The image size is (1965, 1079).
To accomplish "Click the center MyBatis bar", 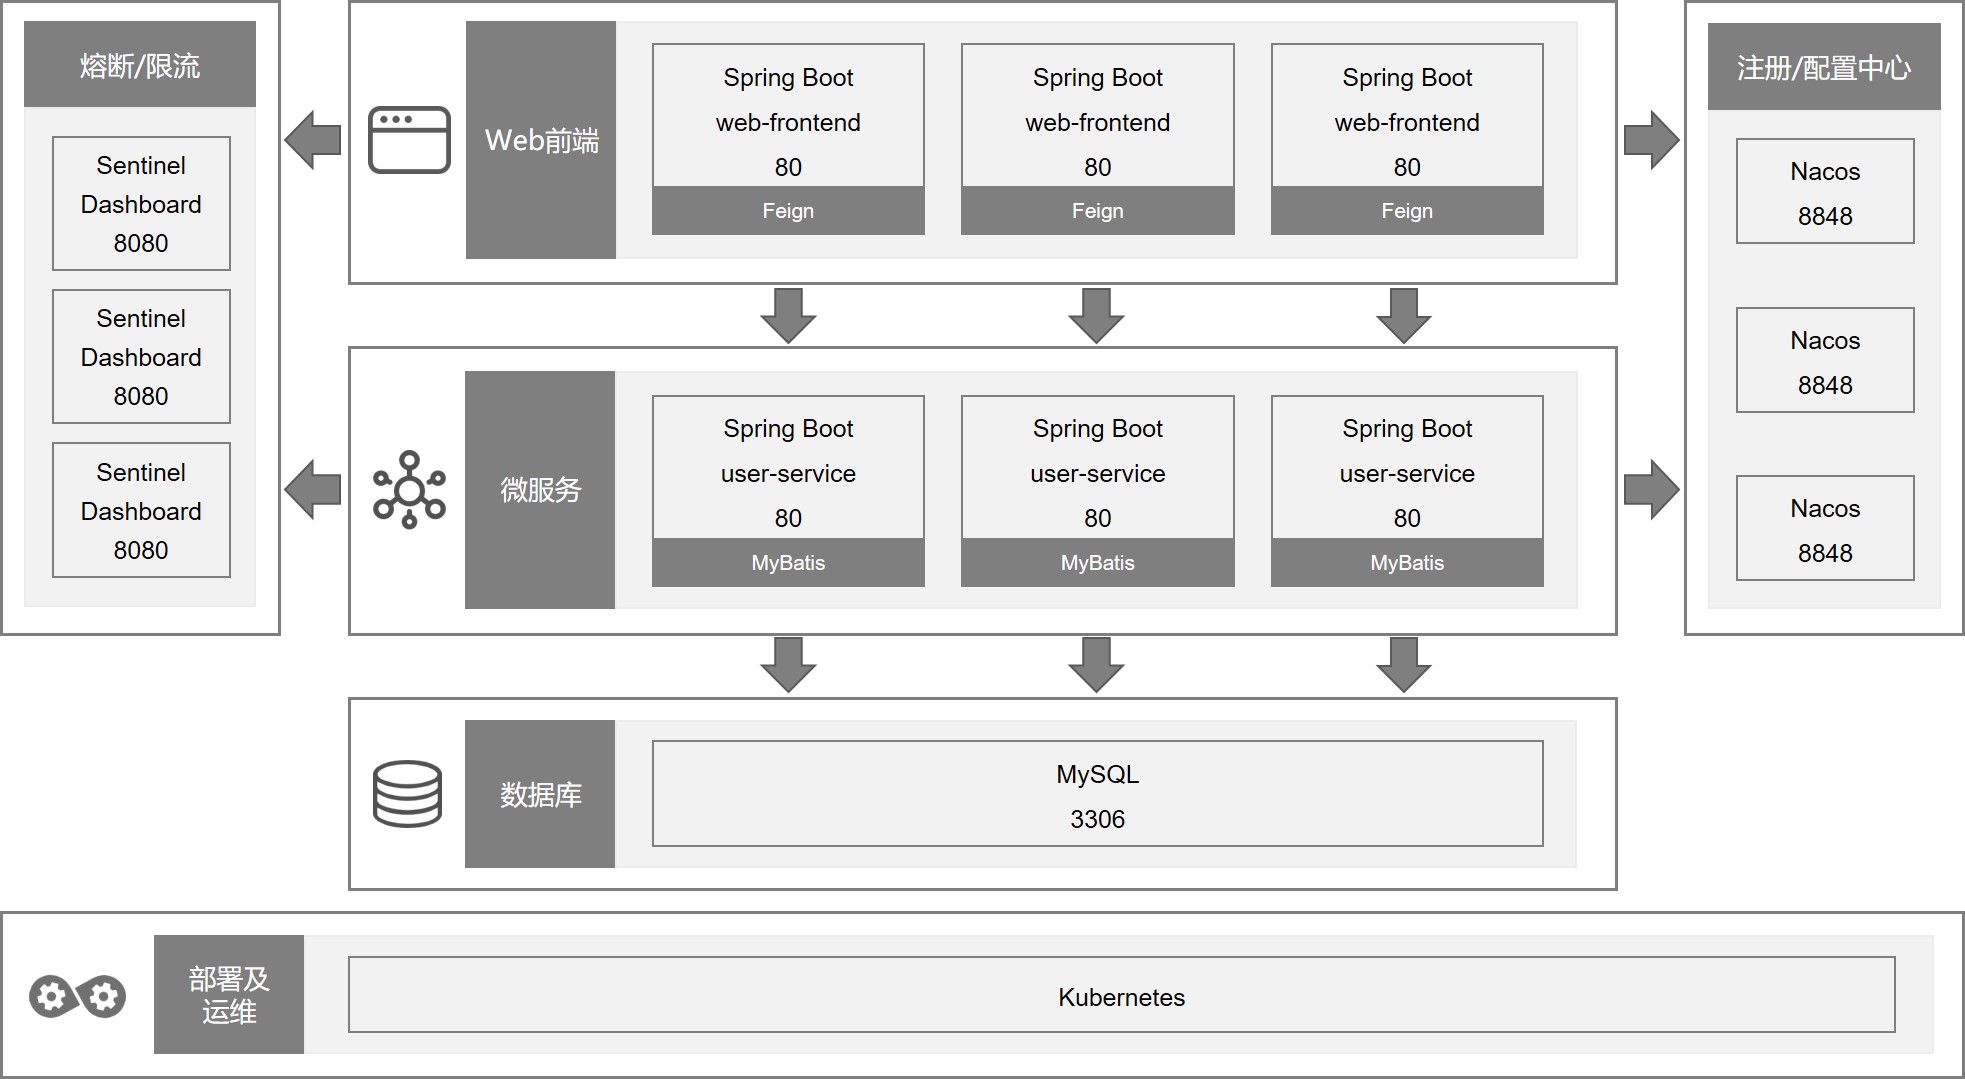I will (x=1098, y=563).
